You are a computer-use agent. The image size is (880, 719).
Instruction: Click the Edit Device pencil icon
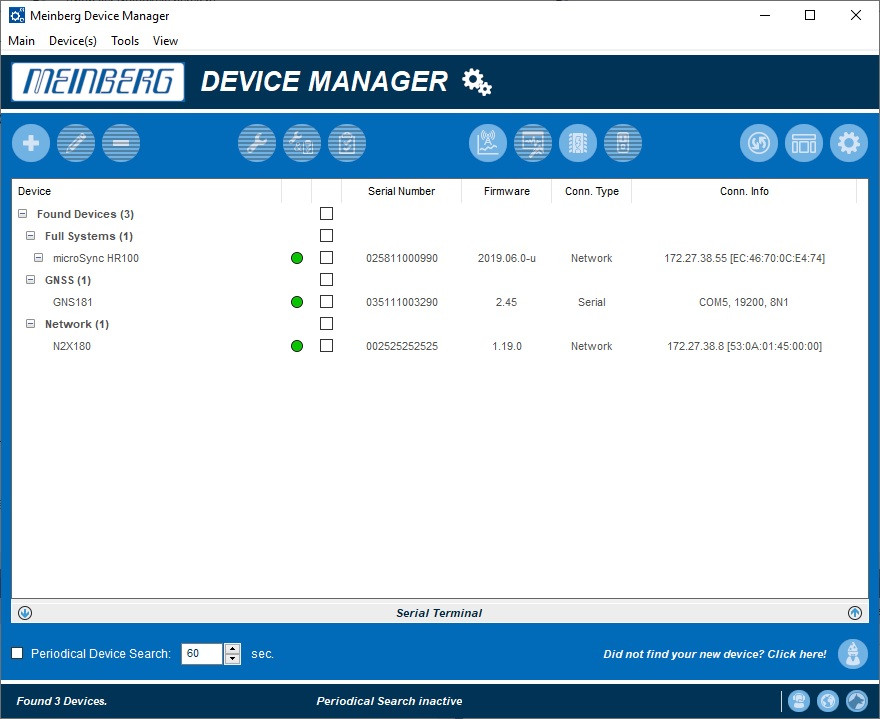(76, 144)
